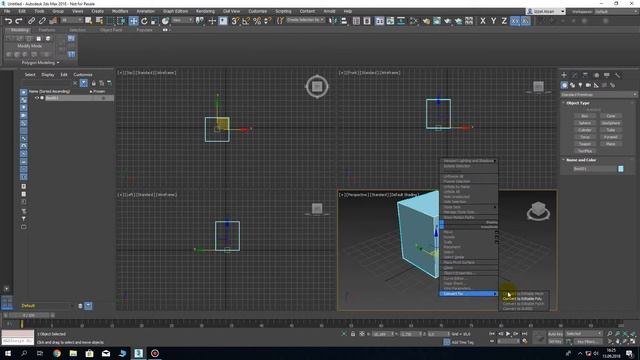
Task: Toggle Percent Snap in the toolbar
Action: point(257,21)
